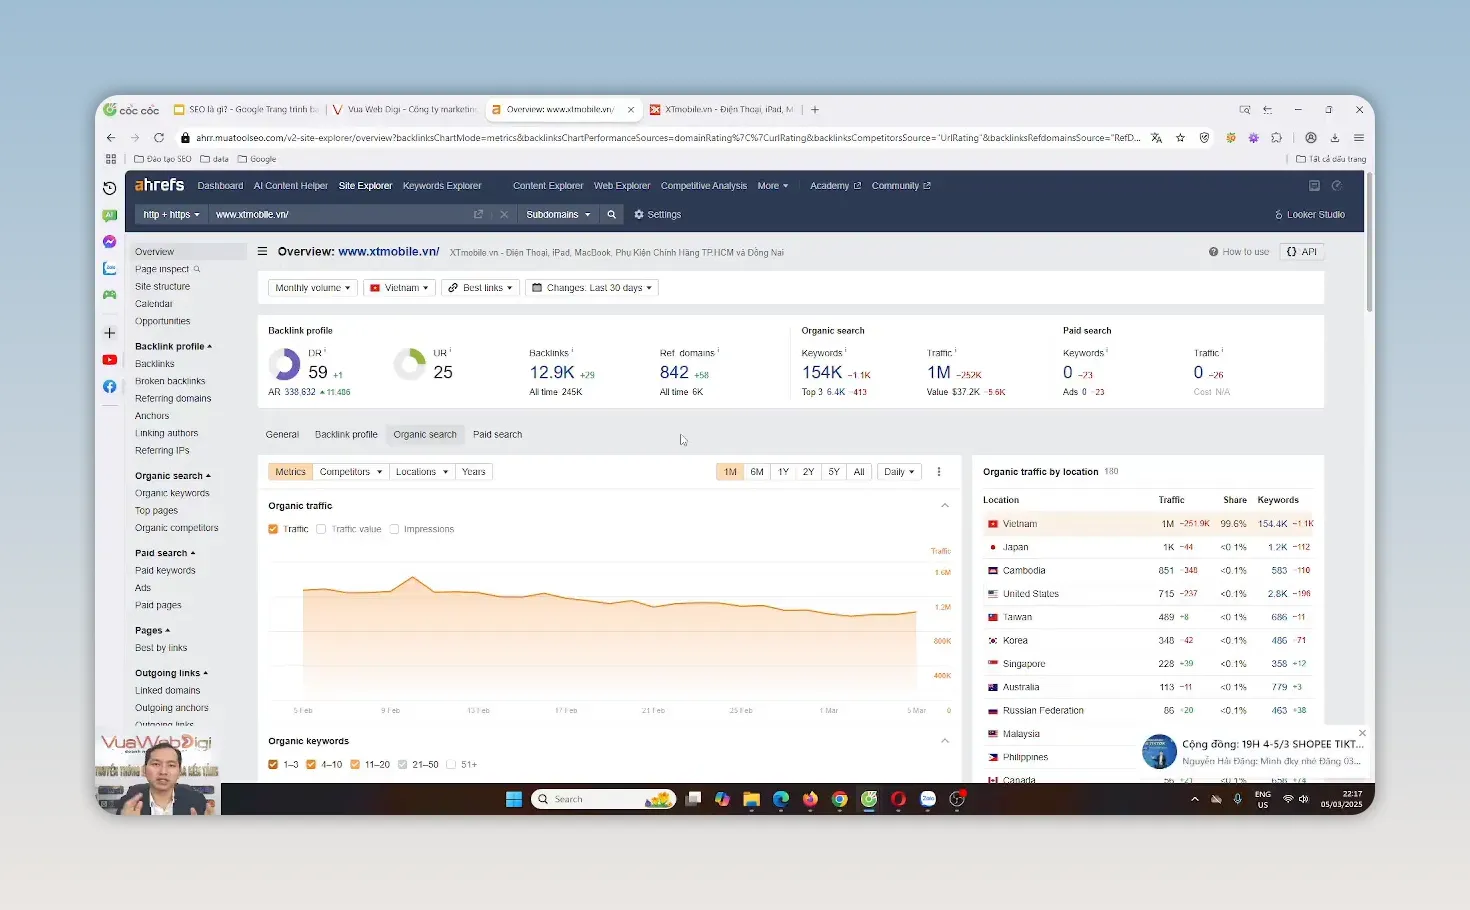Toggle the 21–50 organic keywords checkbox
Image resolution: width=1470 pixels, height=910 pixels.
click(402, 765)
